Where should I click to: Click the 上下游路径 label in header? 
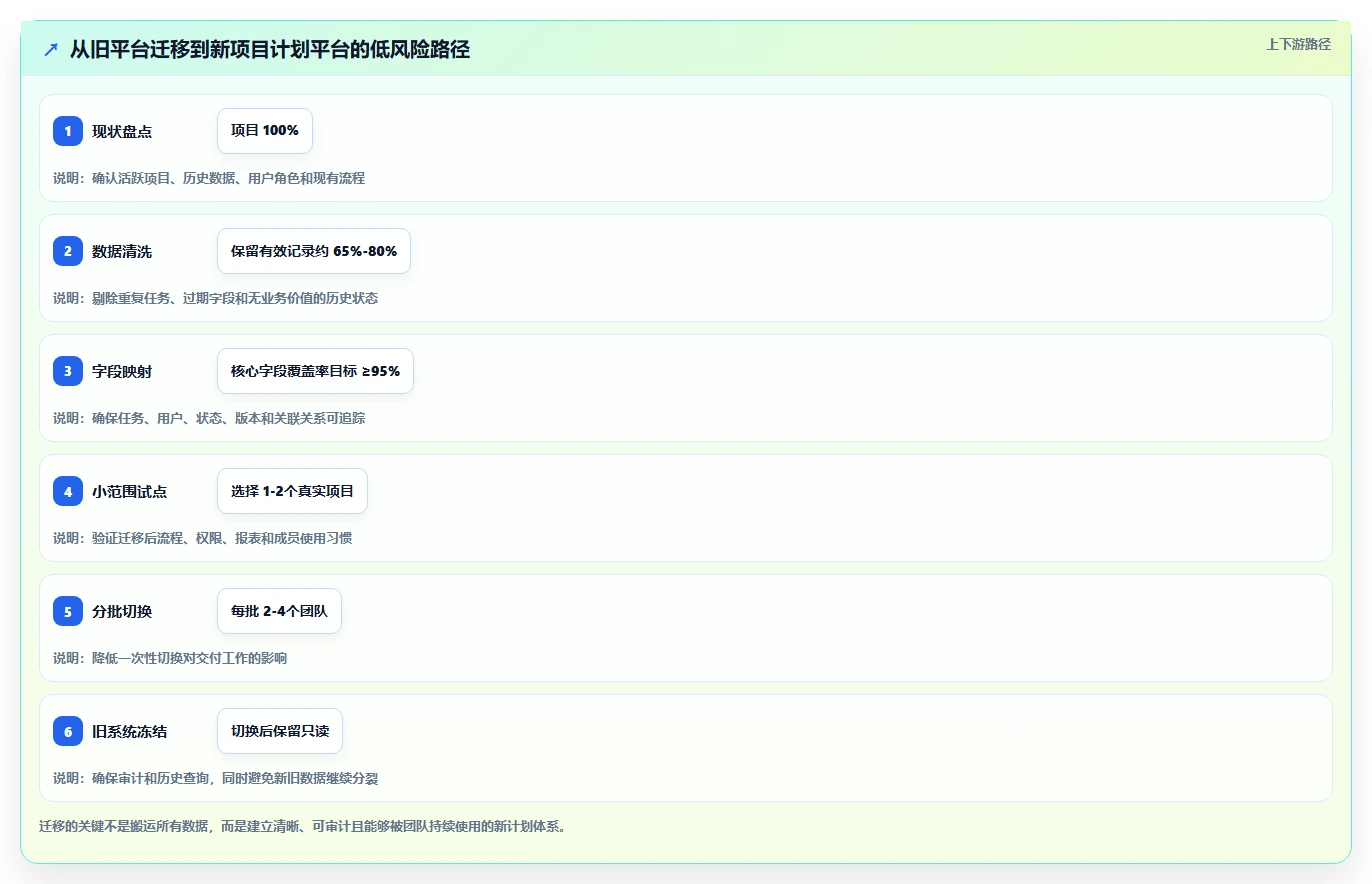click(1298, 44)
